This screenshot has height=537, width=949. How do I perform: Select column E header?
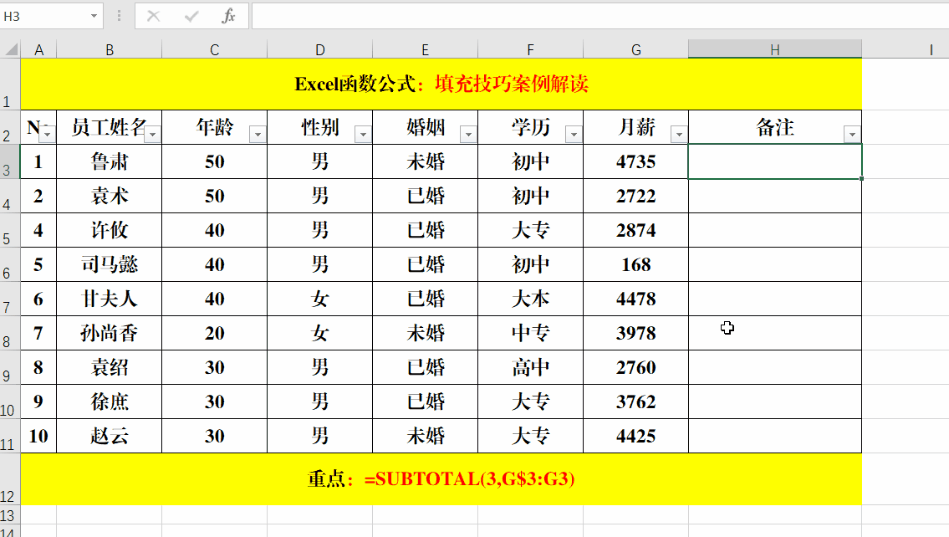[425, 50]
